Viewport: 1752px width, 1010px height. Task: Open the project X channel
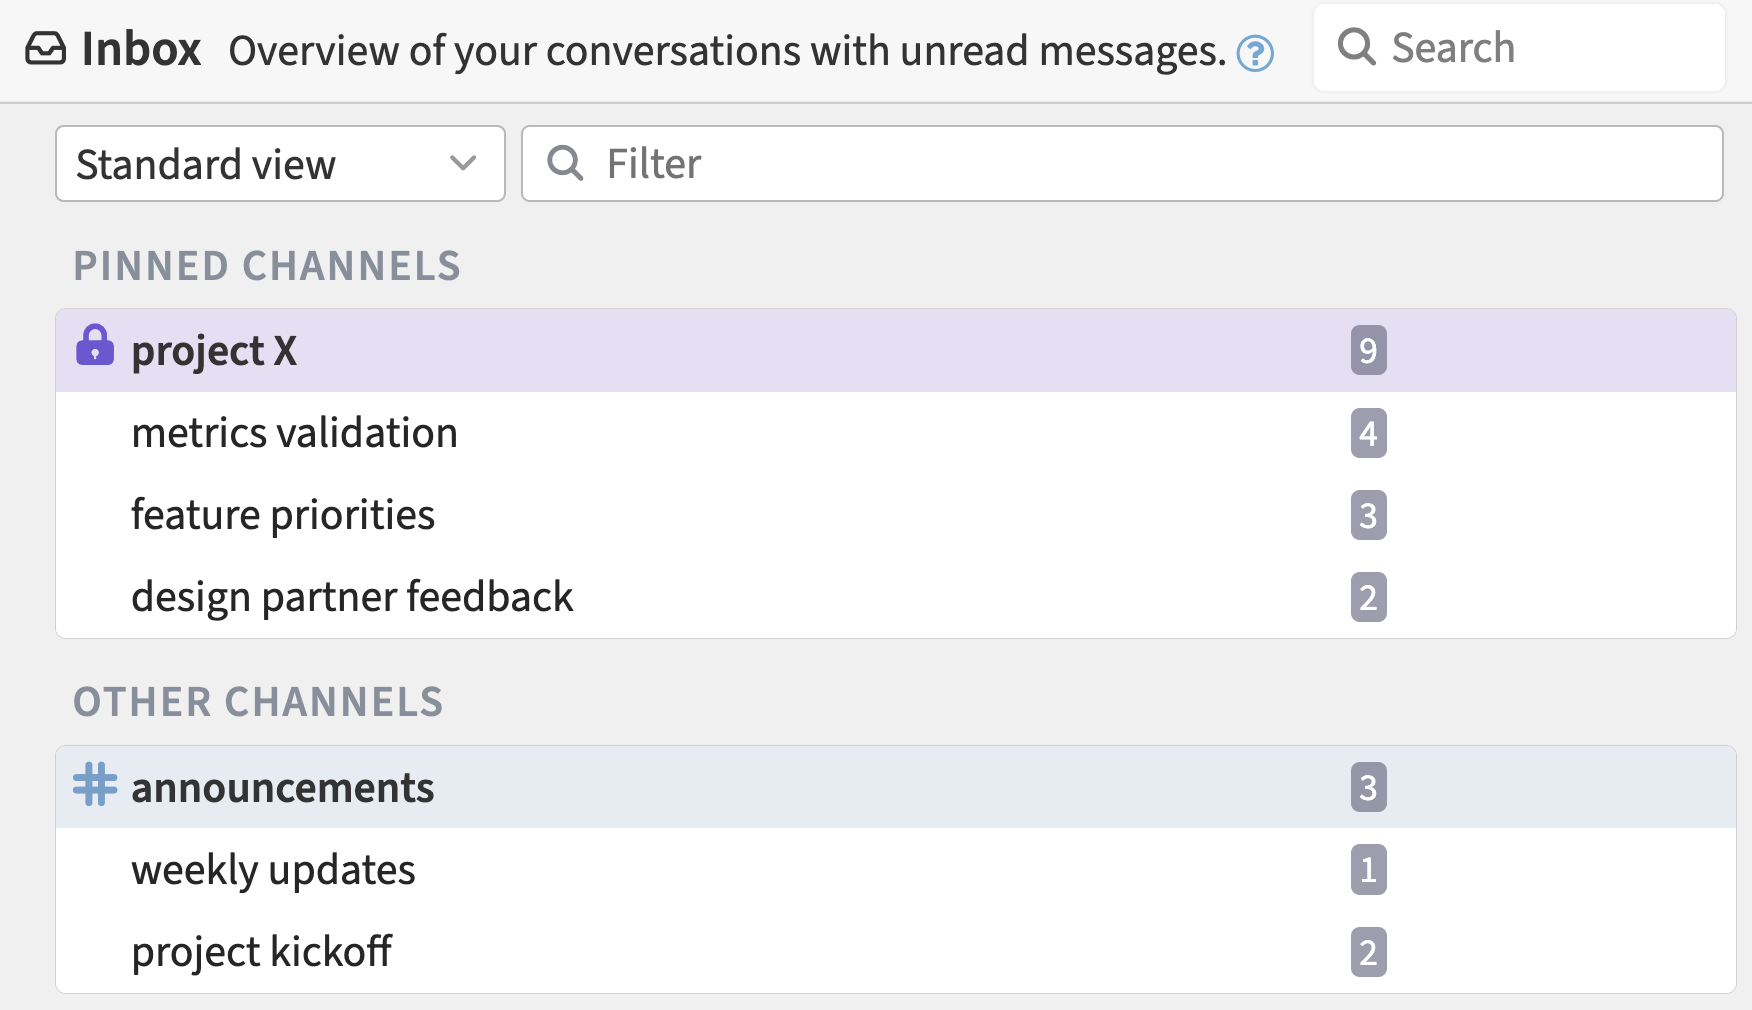tap(213, 349)
